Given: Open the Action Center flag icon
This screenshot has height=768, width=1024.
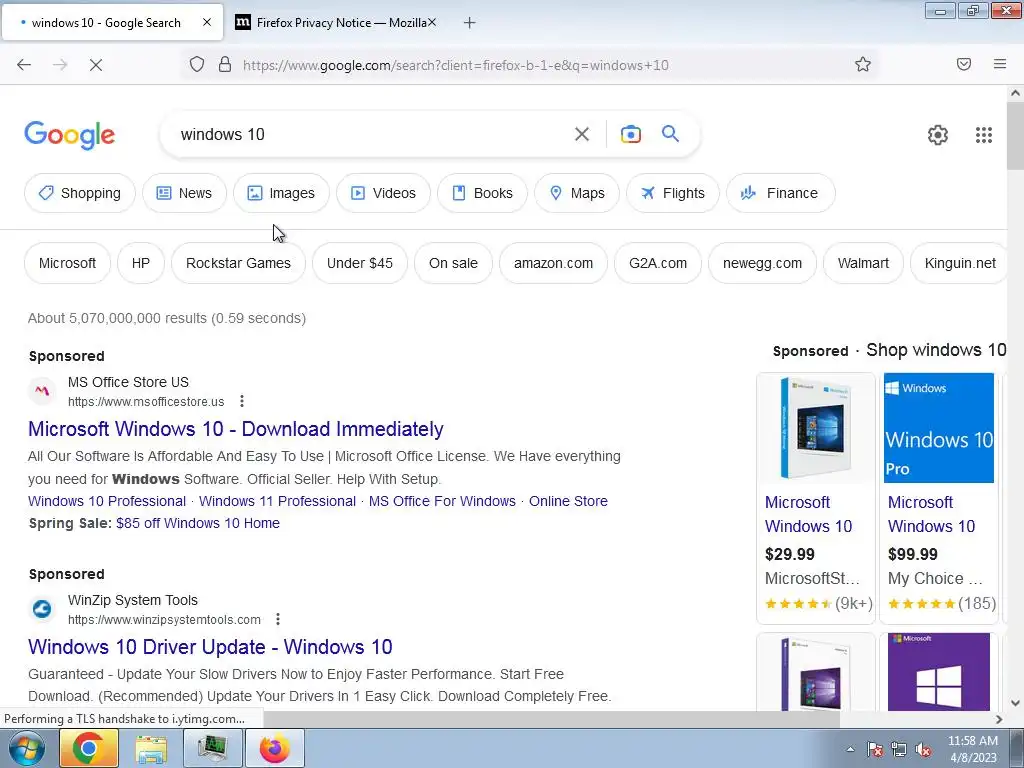Looking at the screenshot, I should point(874,750).
